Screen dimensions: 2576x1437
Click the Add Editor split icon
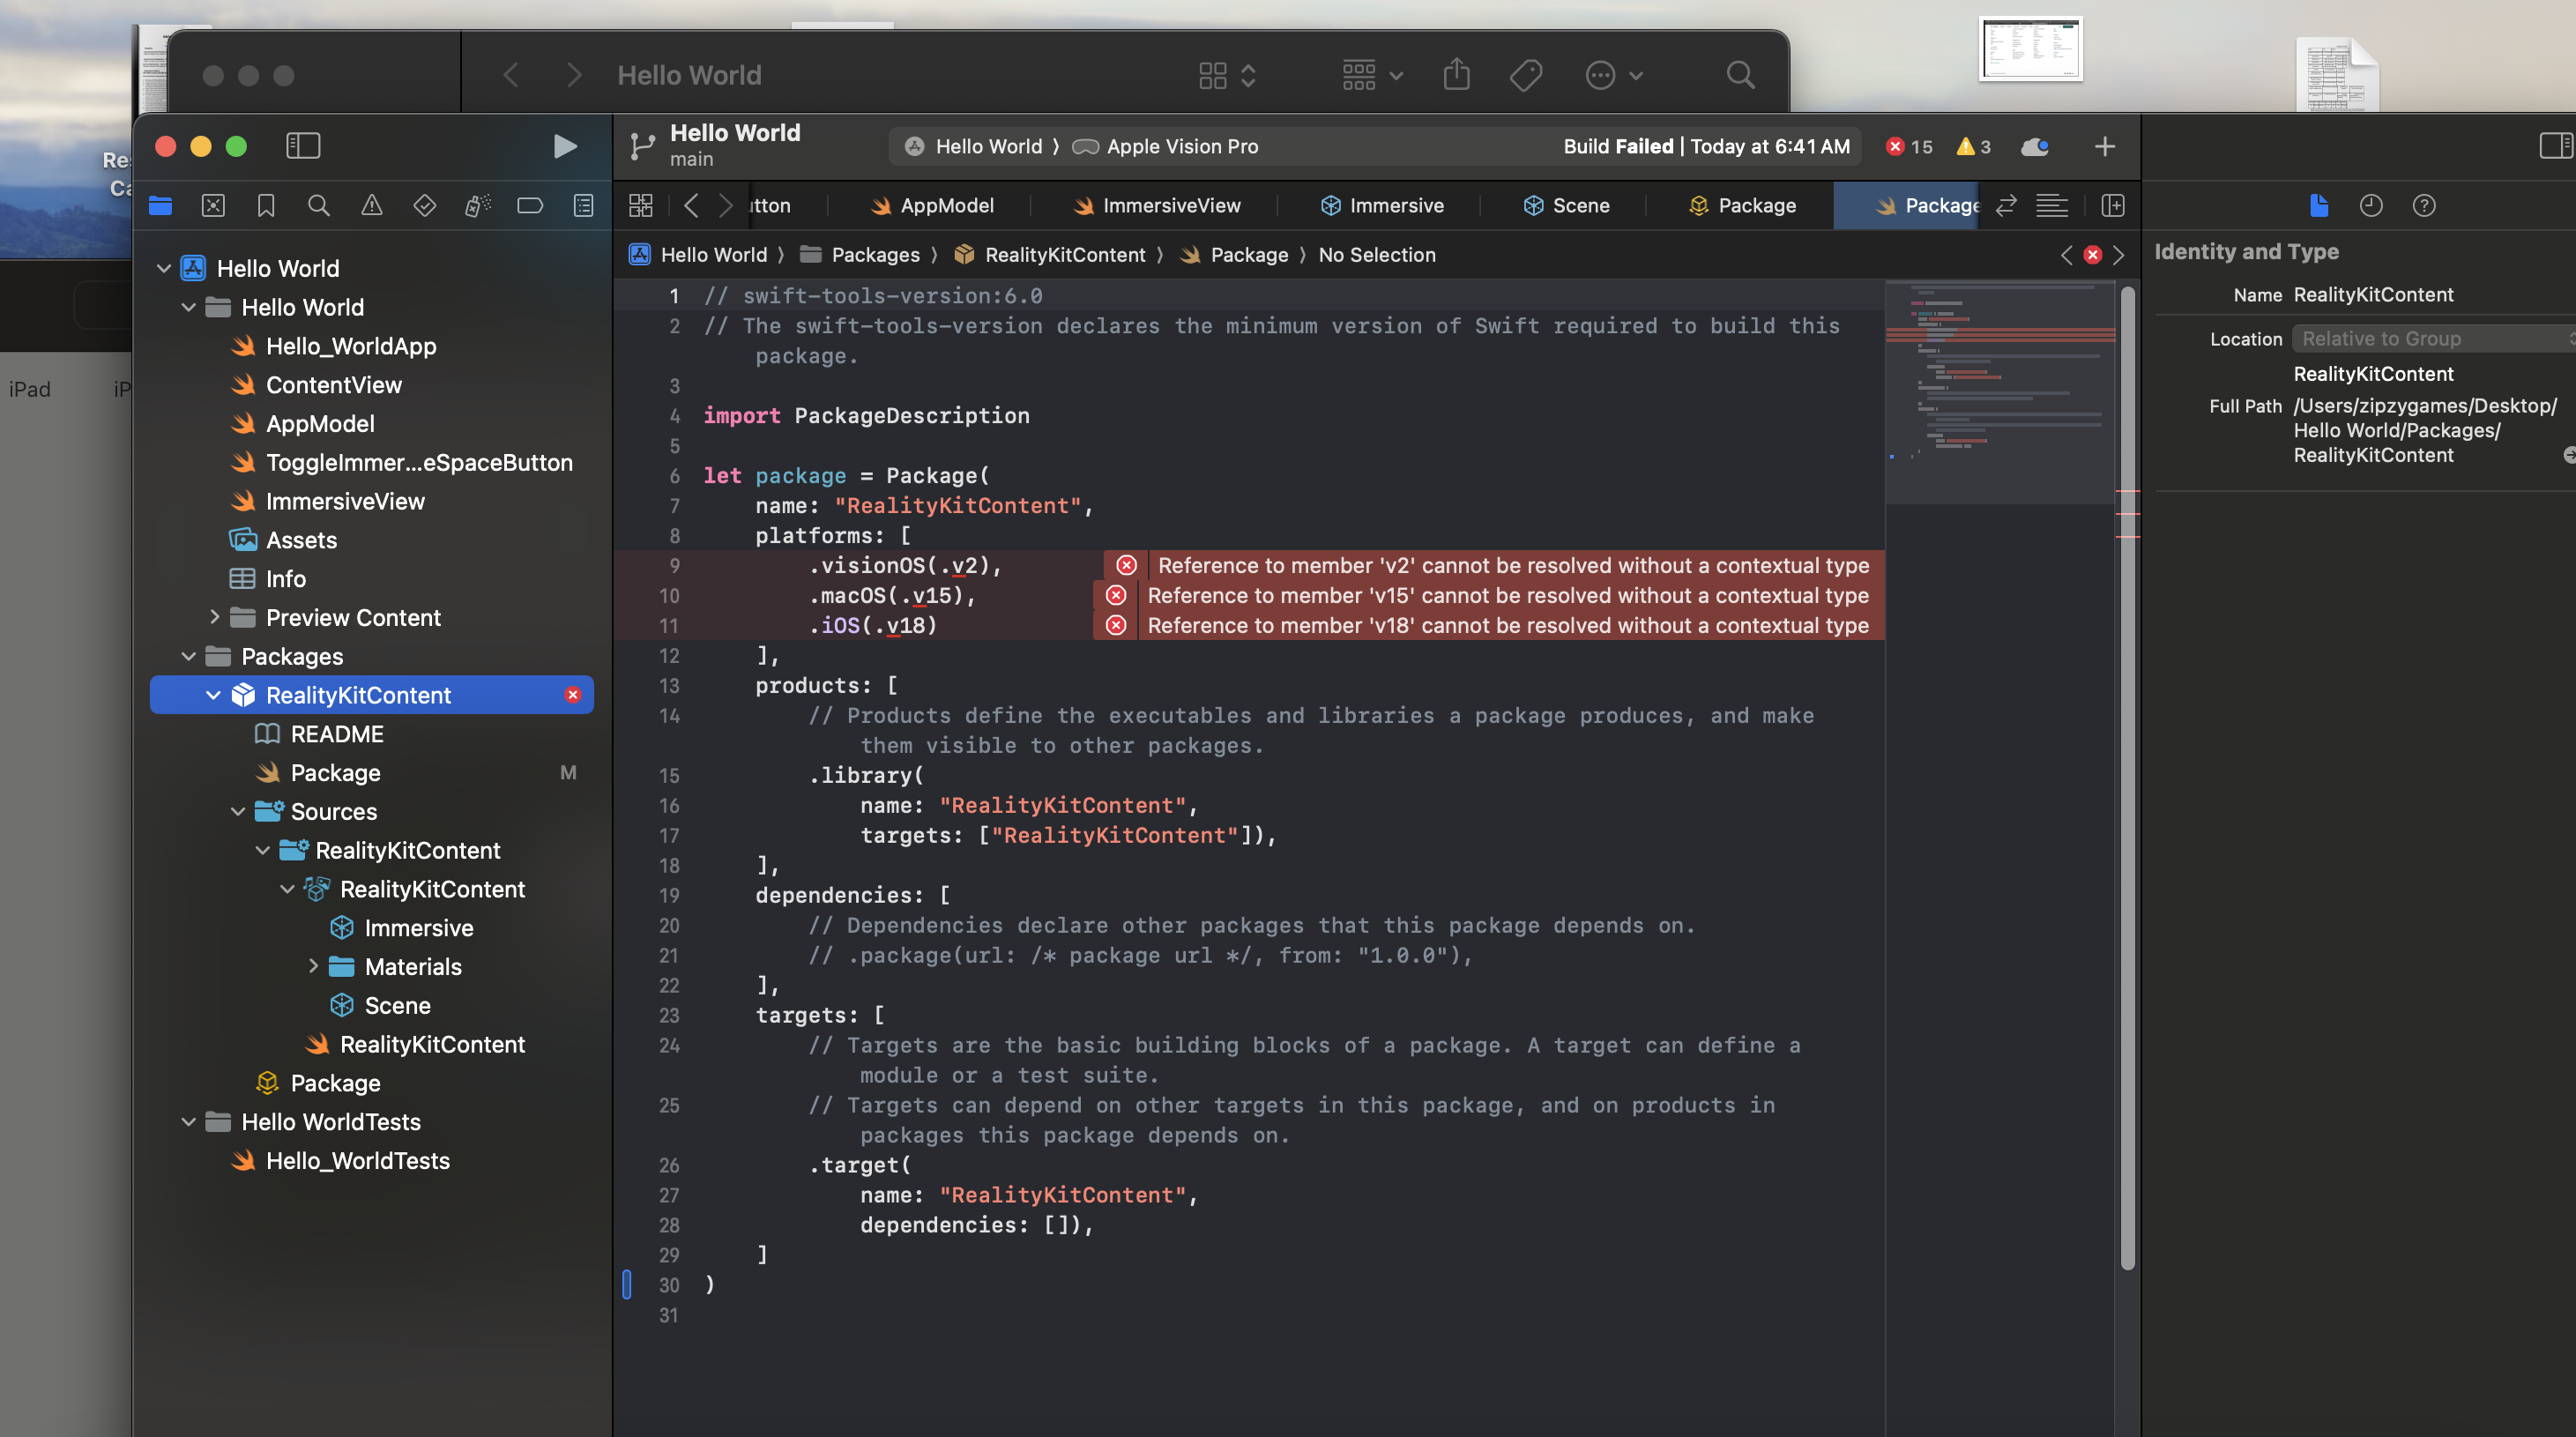(x=2112, y=205)
